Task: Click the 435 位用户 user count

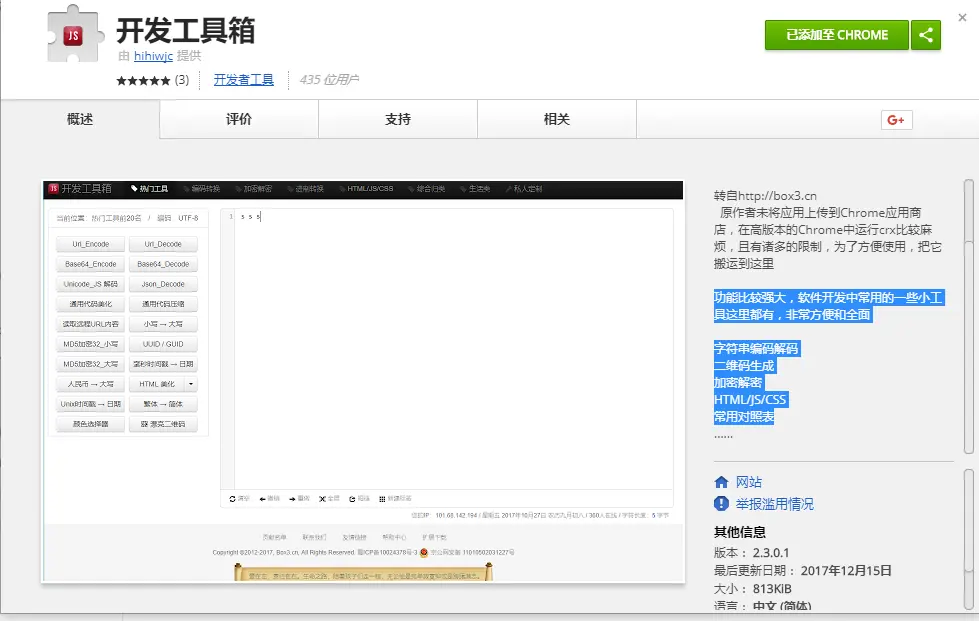Action: (329, 80)
